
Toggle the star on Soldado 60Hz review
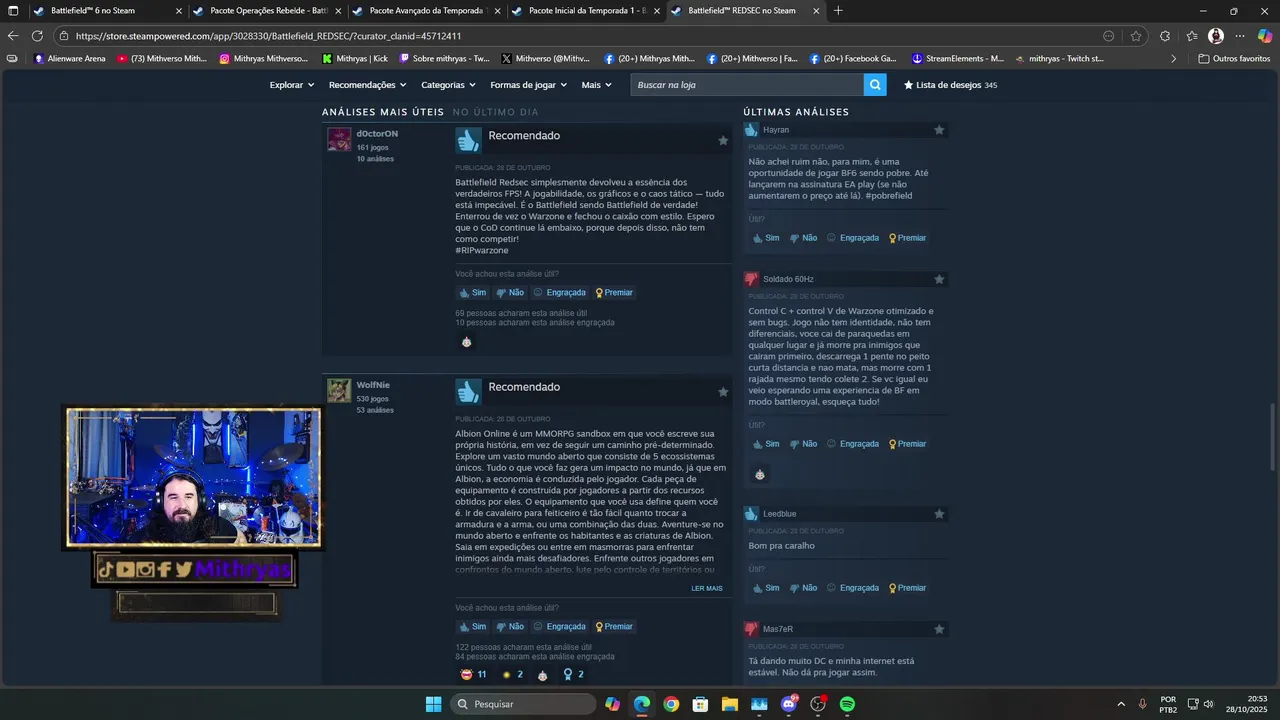pos(939,279)
